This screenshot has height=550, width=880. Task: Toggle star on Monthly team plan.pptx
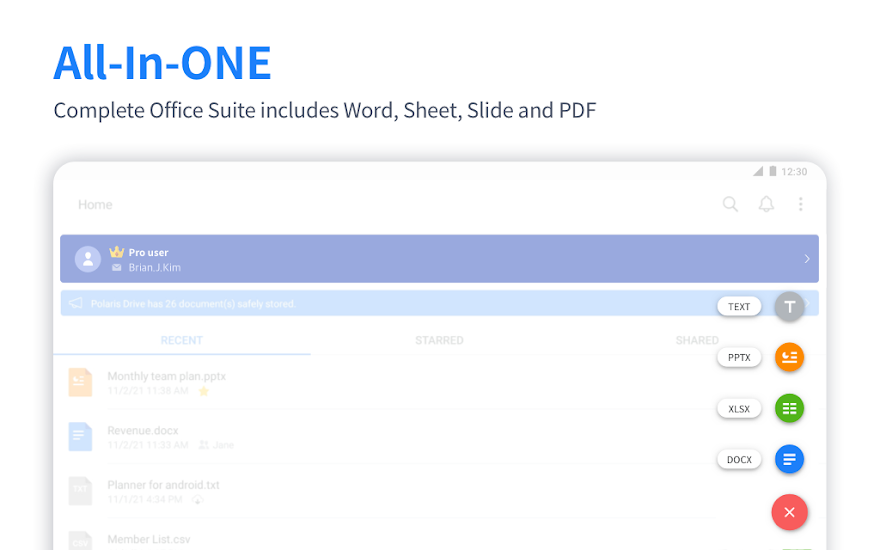[x=204, y=391]
